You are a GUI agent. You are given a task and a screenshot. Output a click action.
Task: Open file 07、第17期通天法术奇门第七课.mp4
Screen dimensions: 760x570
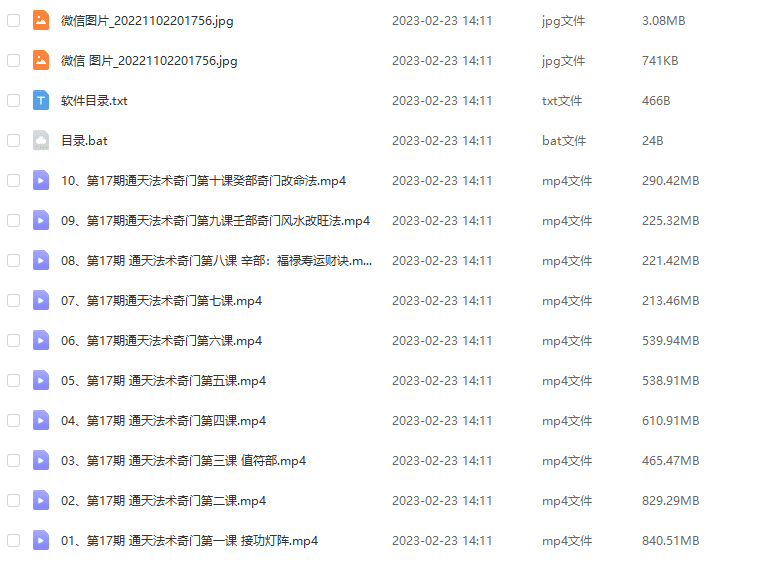(161, 301)
